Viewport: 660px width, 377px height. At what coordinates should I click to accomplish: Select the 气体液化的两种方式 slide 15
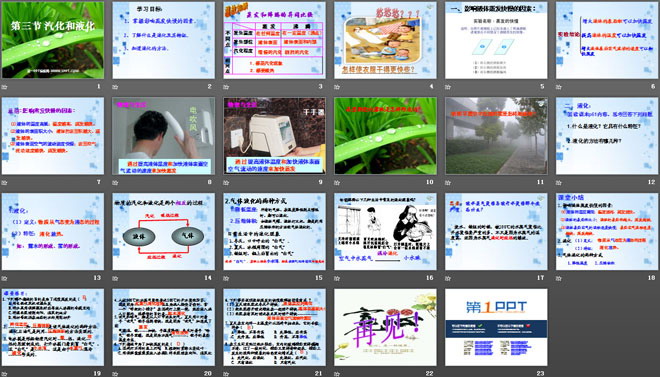[x=274, y=231]
